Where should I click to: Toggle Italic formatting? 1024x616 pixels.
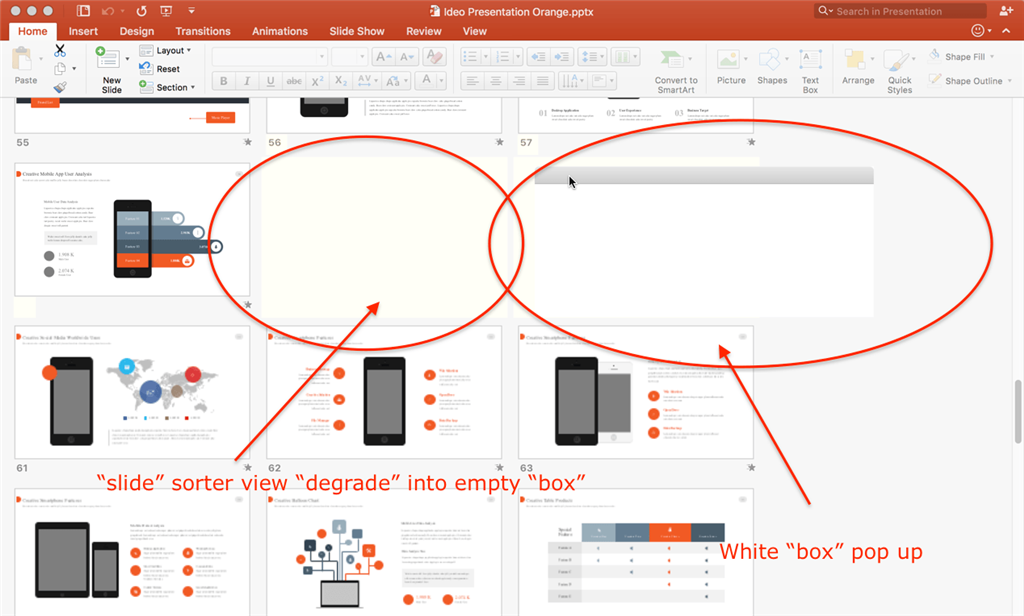pos(247,81)
